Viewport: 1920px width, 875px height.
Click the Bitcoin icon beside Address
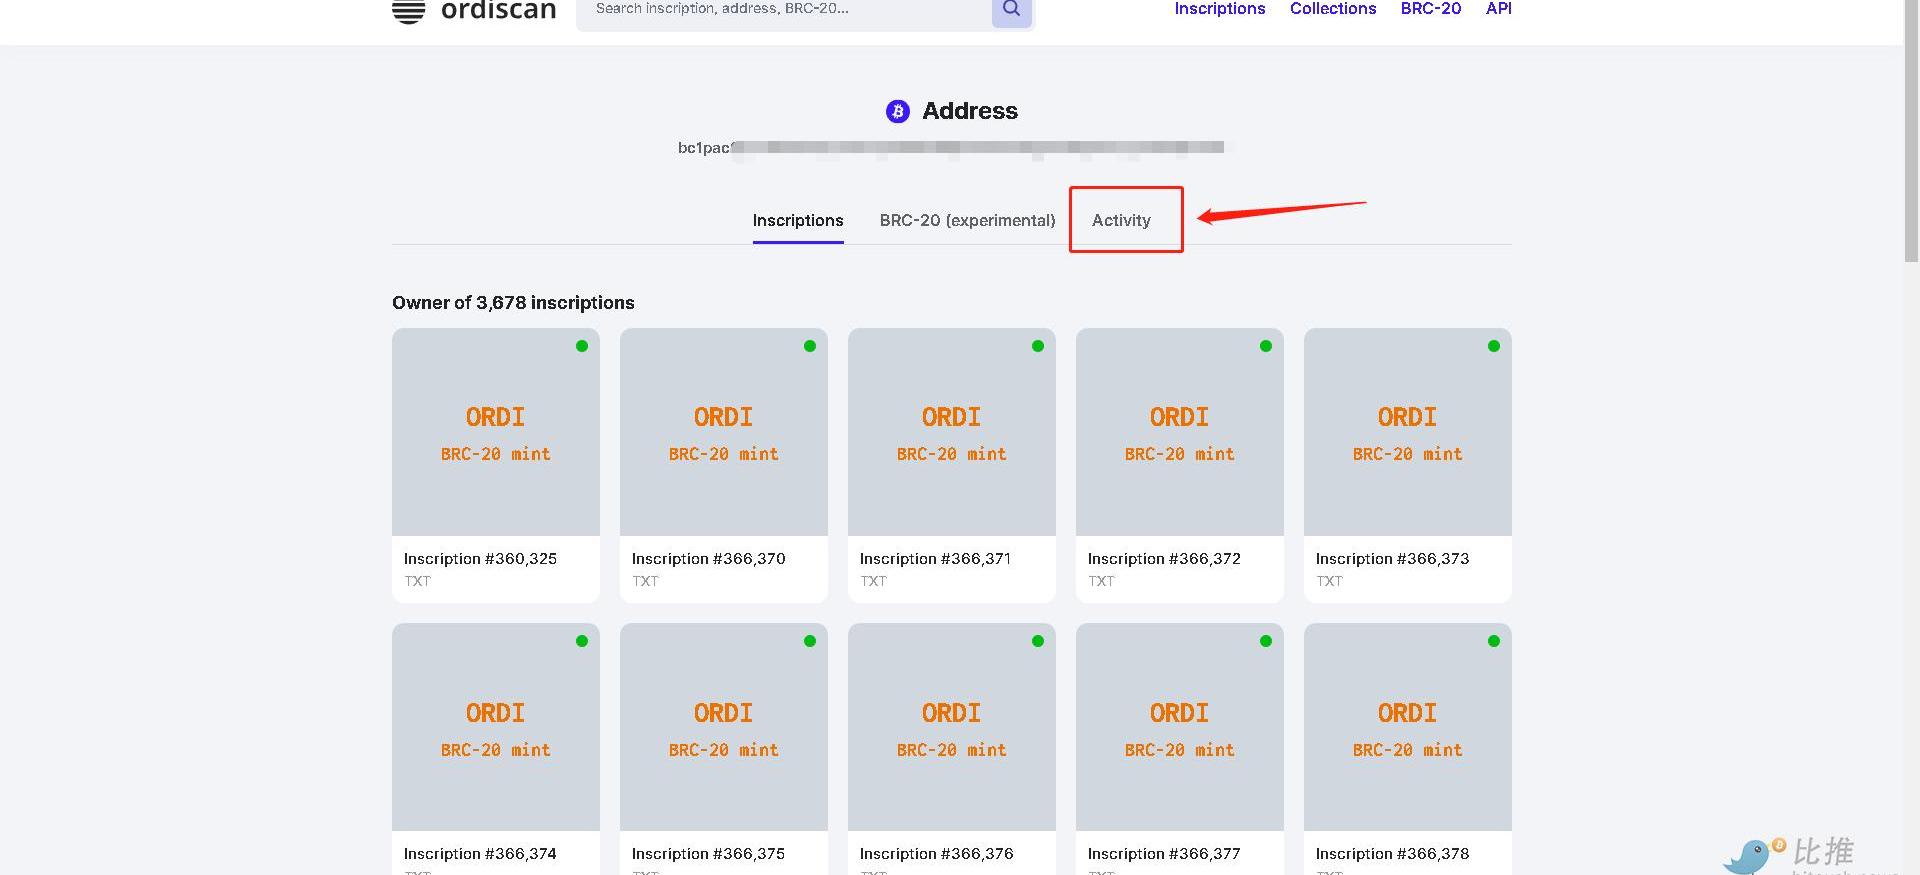coord(897,111)
